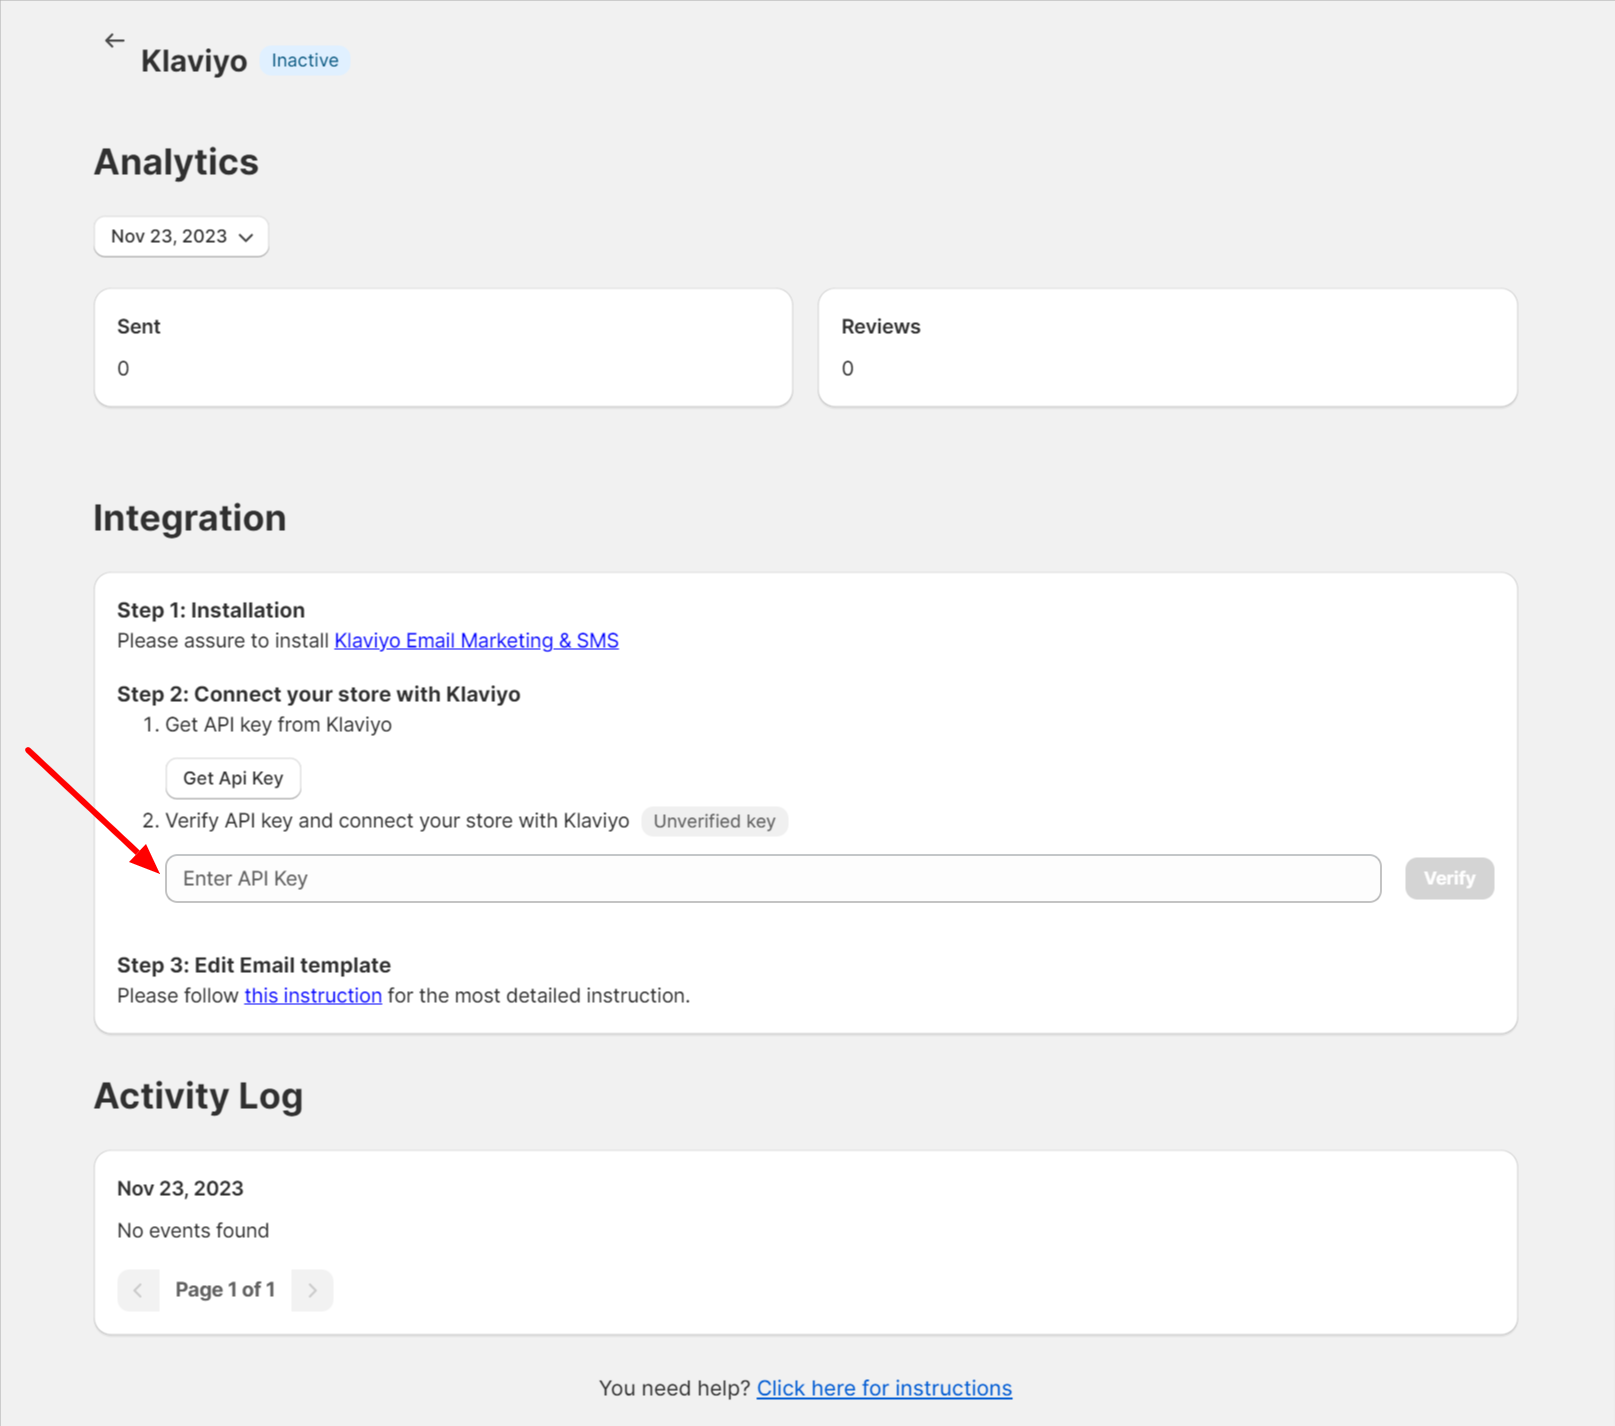Click the Analytics section heading

point(176,162)
